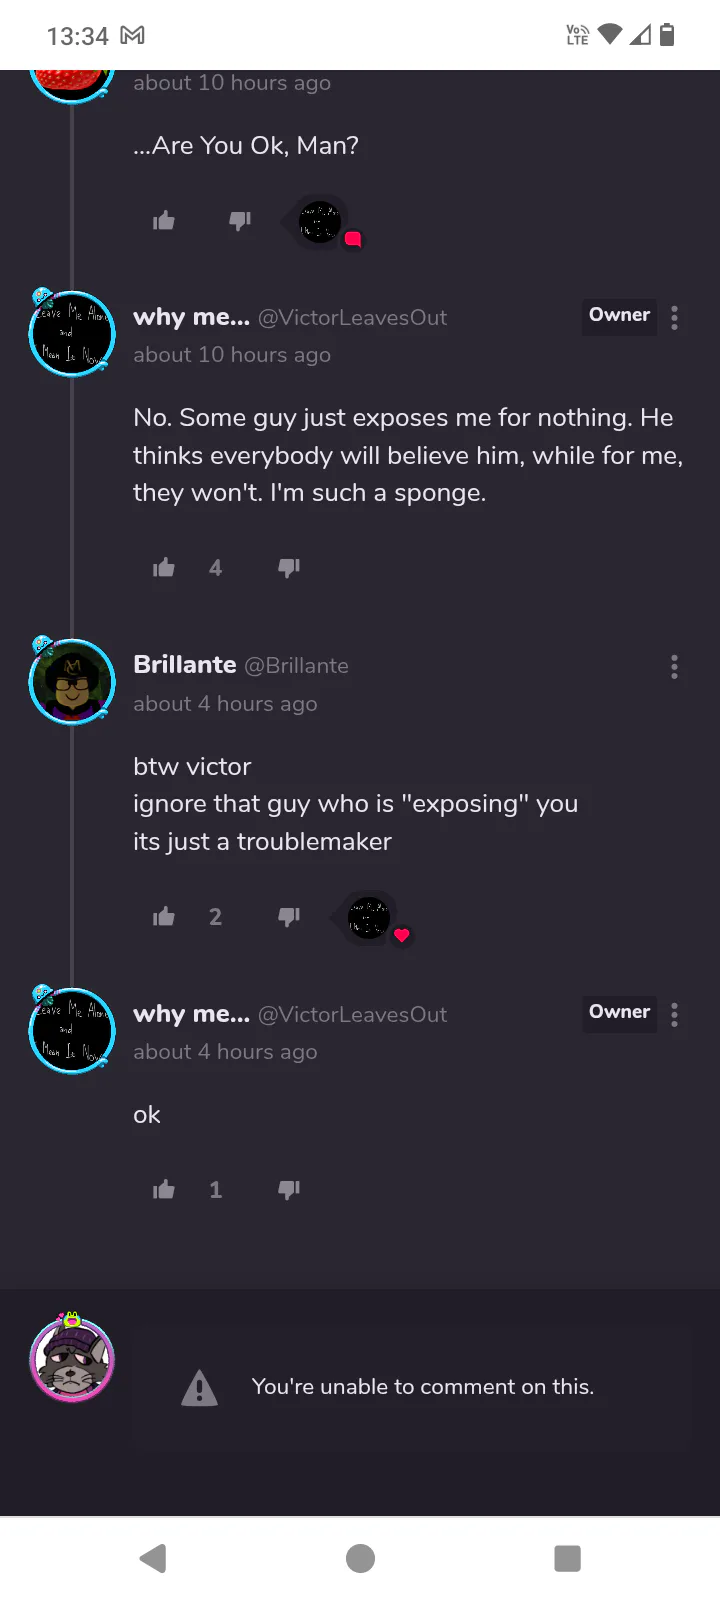
Task: Tap Android home navigation button
Action: point(360,1558)
